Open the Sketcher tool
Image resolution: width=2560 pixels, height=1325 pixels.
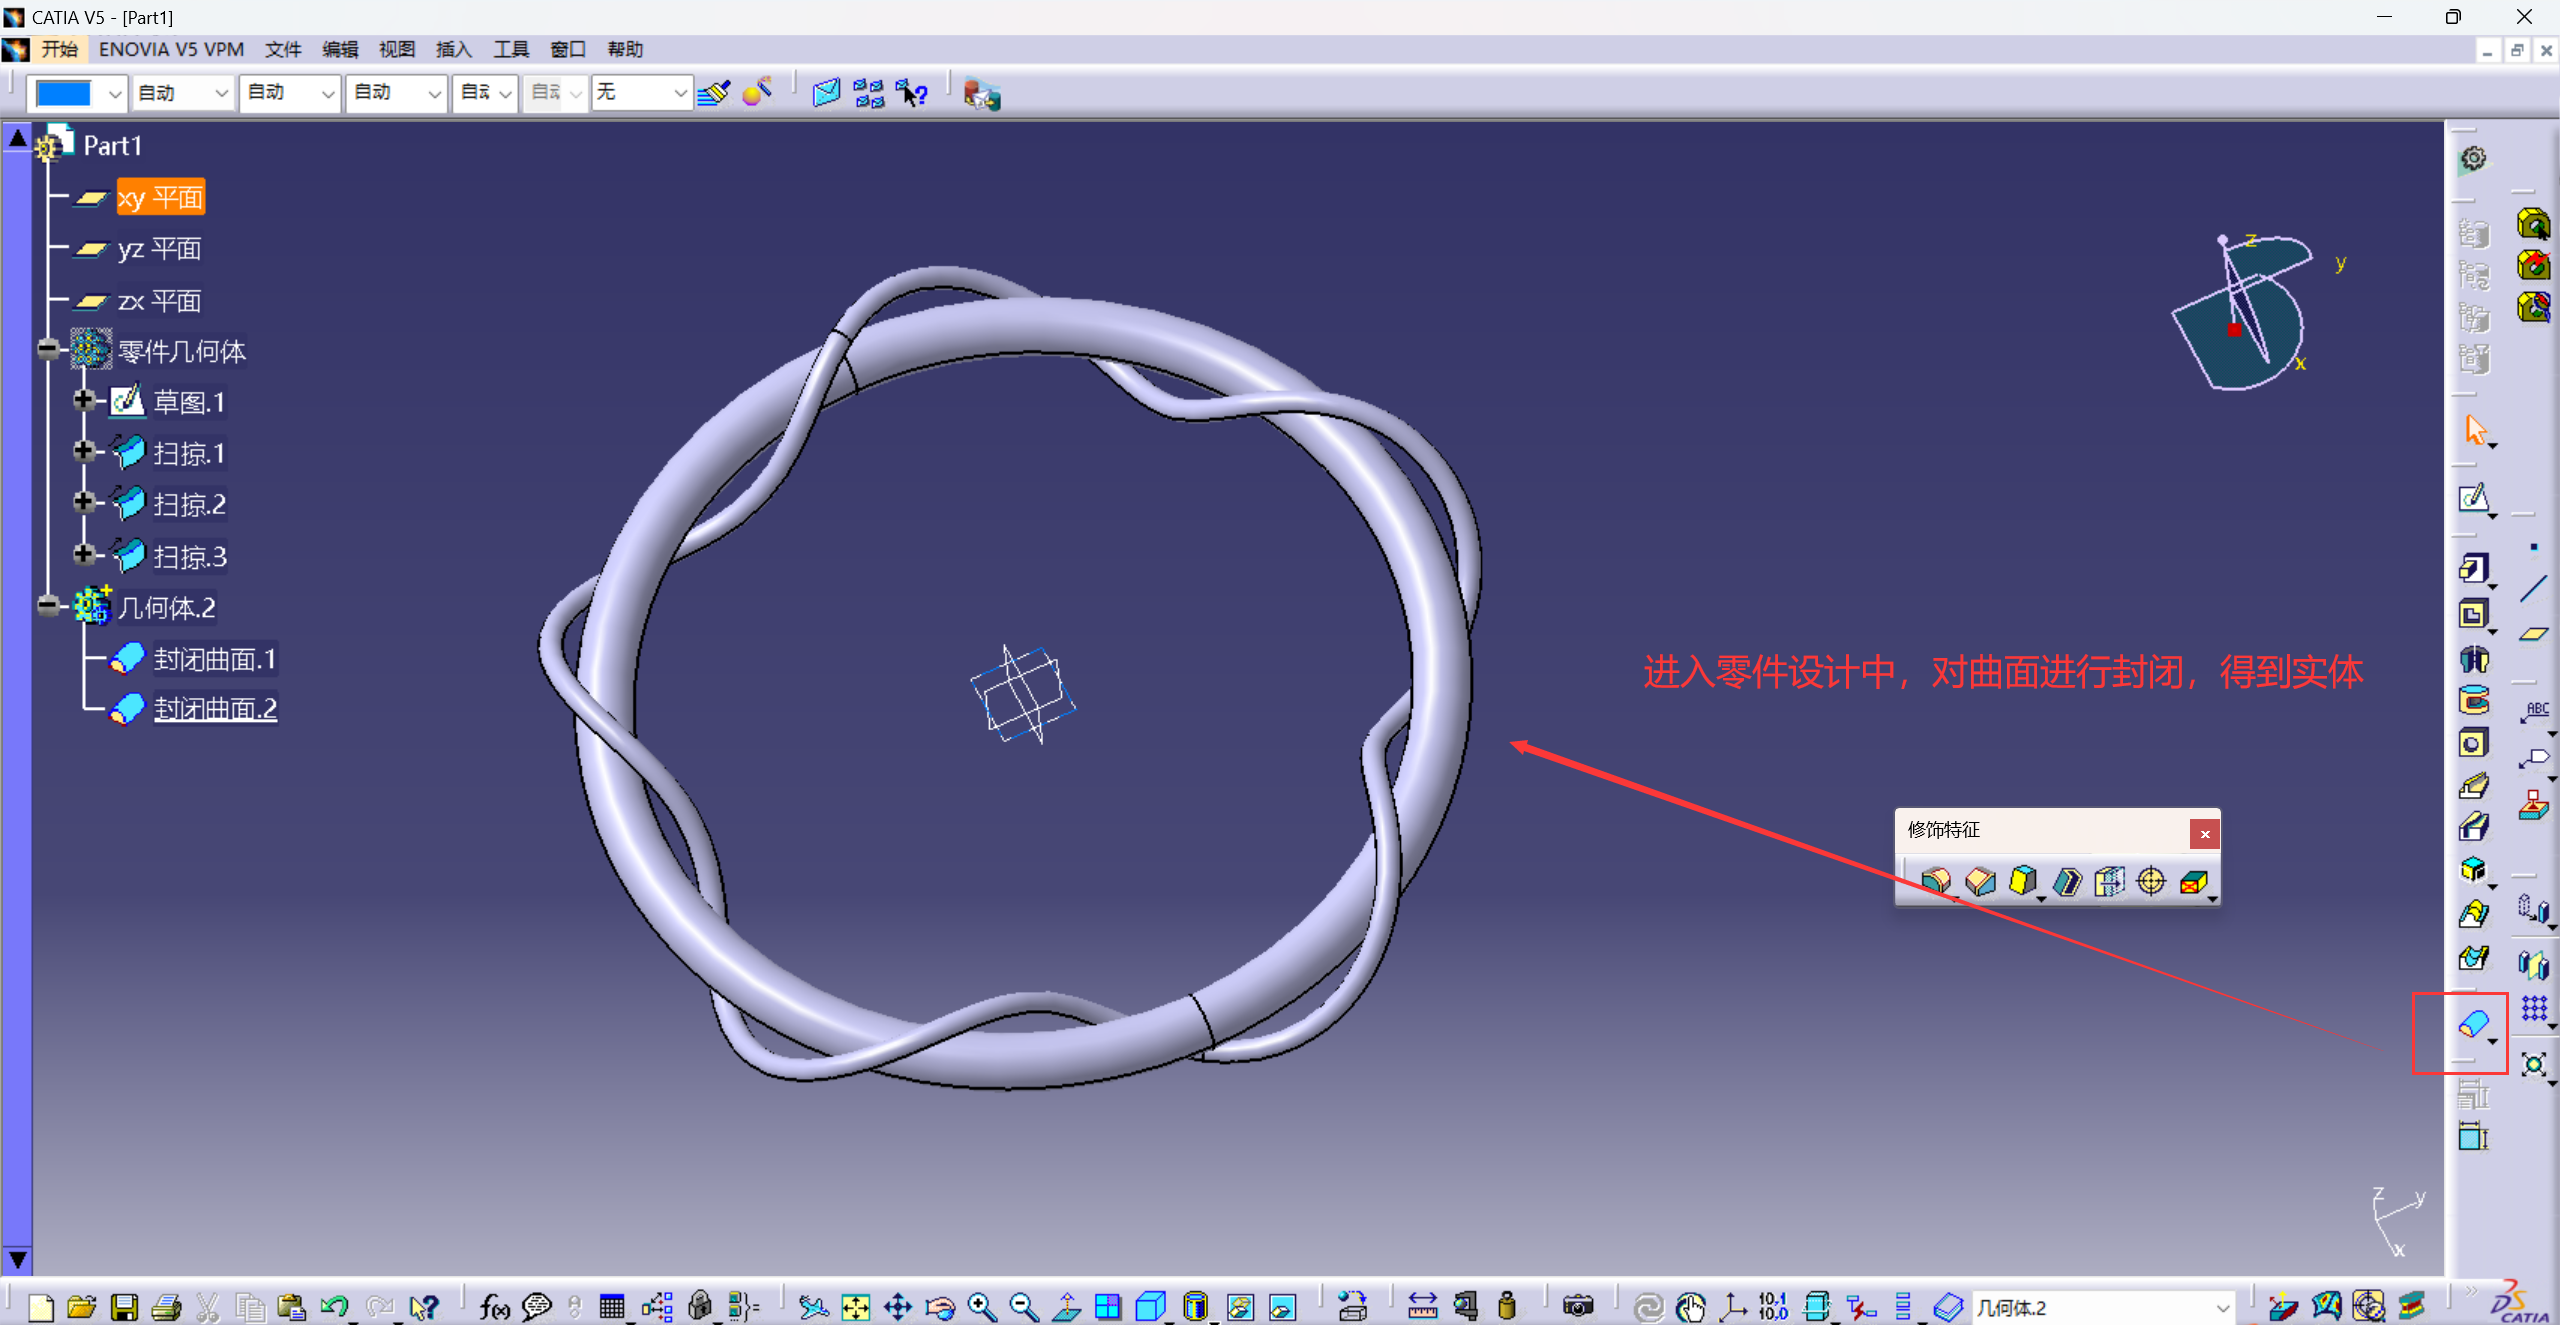(x=2473, y=497)
